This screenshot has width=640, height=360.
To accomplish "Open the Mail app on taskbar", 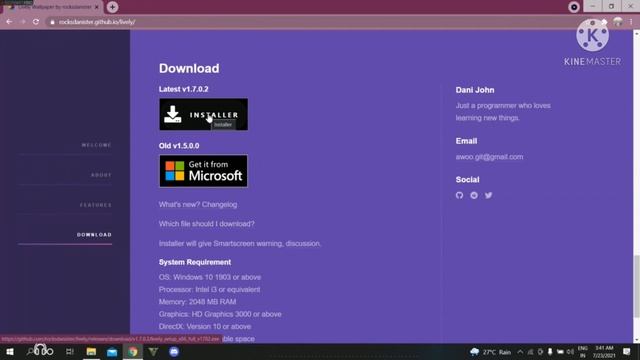I will [x=112, y=351].
